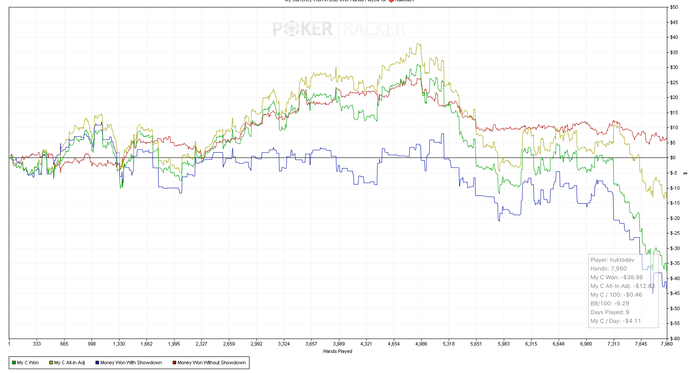Click the 2,992 tick on the x-axis
The height and width of the screenshot is (373, 700).
pyautogui.click(x=256, y=344)
